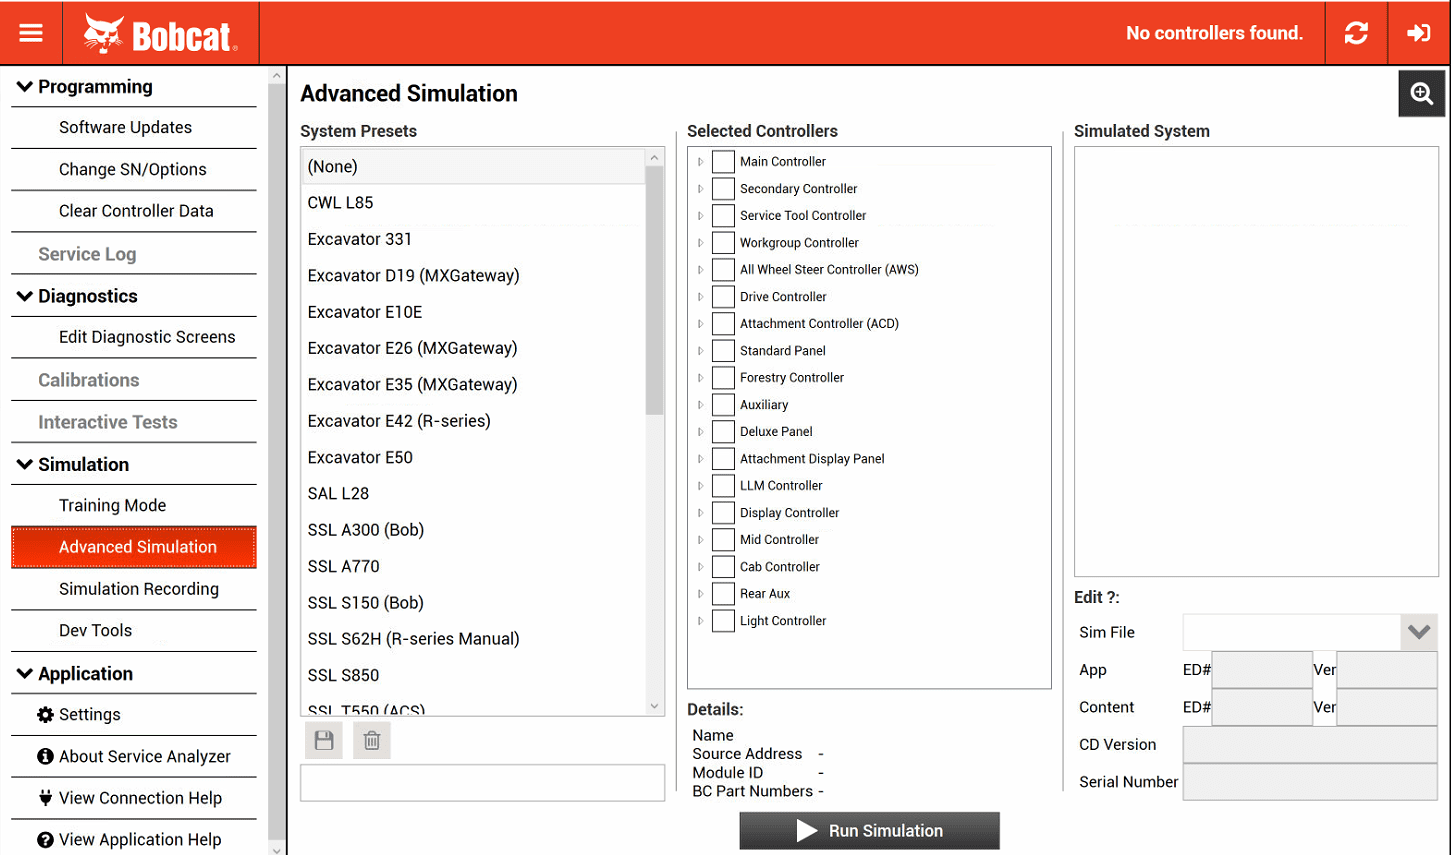The image size is (1451, 855).
Task: Click the zoom magnifier icon
Action: point(1421,93)
